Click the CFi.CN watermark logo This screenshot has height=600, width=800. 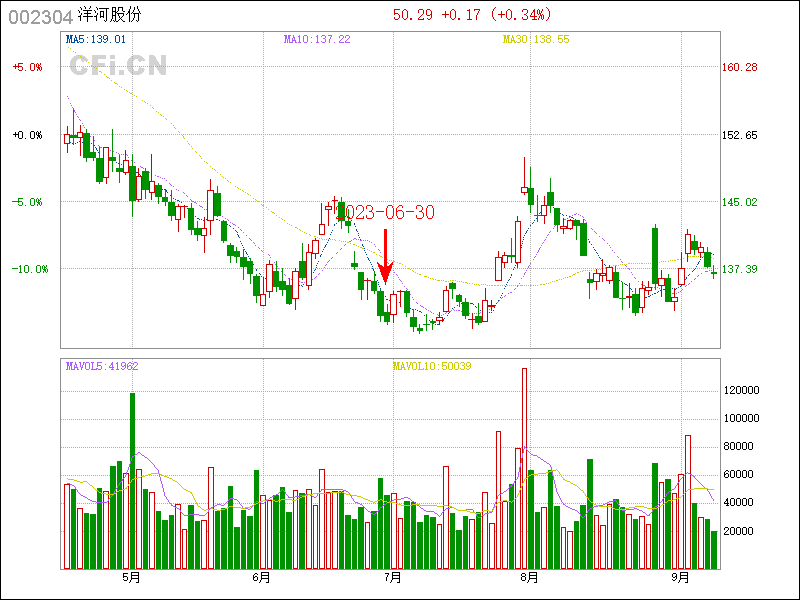(x=118, y=65)
